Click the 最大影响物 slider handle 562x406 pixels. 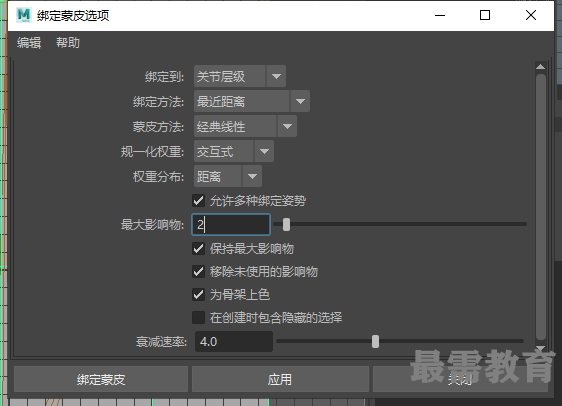pos(286,225)
